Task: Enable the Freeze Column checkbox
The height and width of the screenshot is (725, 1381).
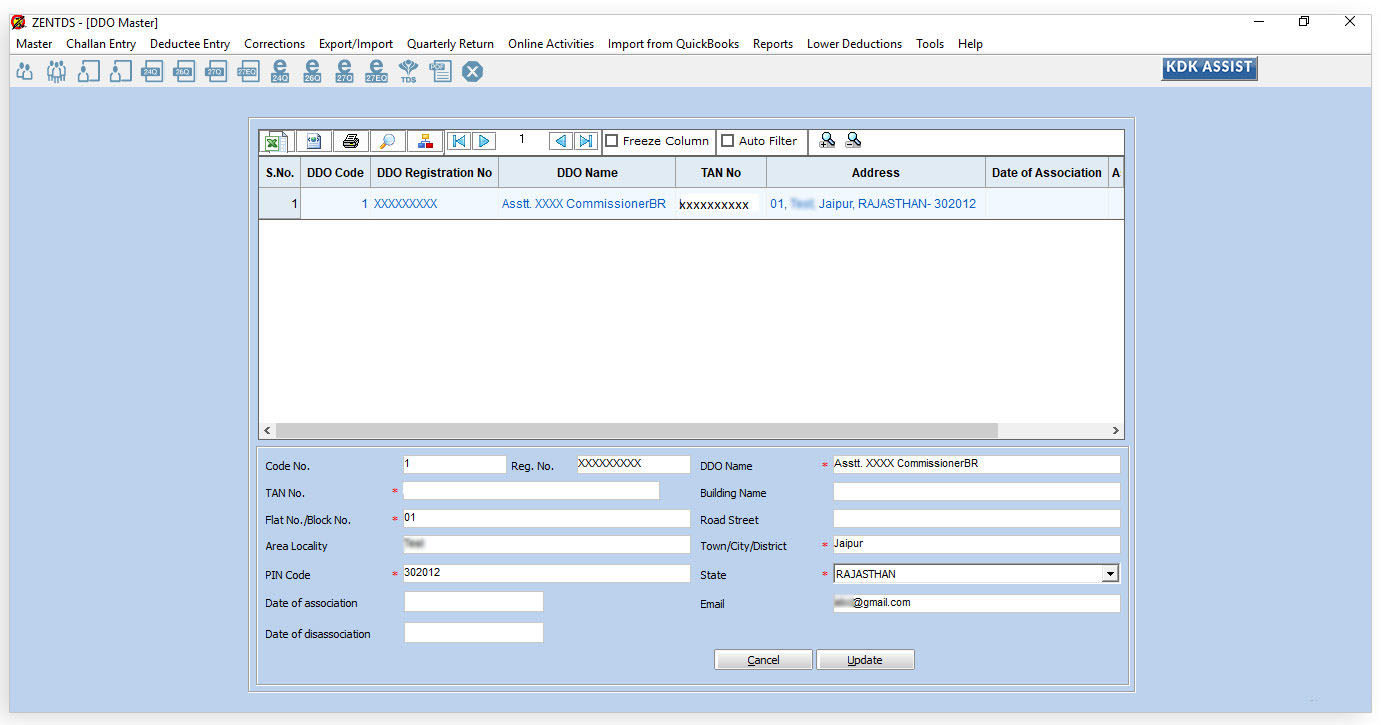Action: (612, 141)
